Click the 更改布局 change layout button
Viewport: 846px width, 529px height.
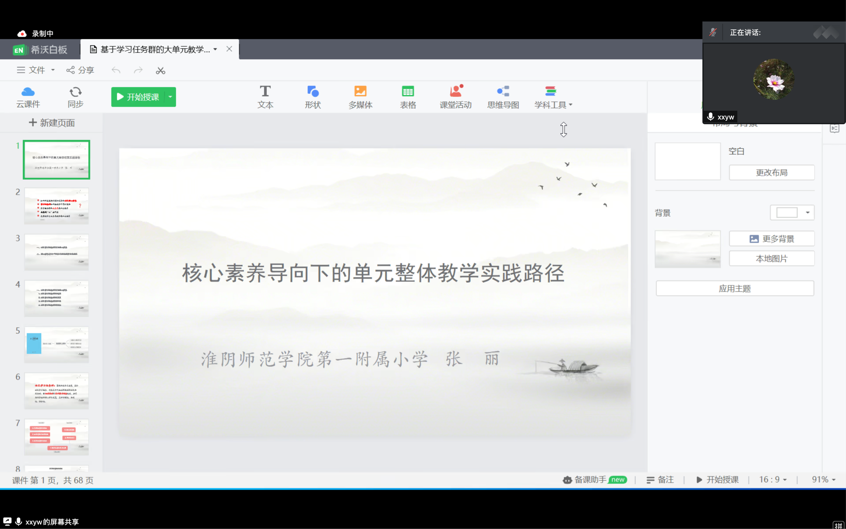point(771,172)
